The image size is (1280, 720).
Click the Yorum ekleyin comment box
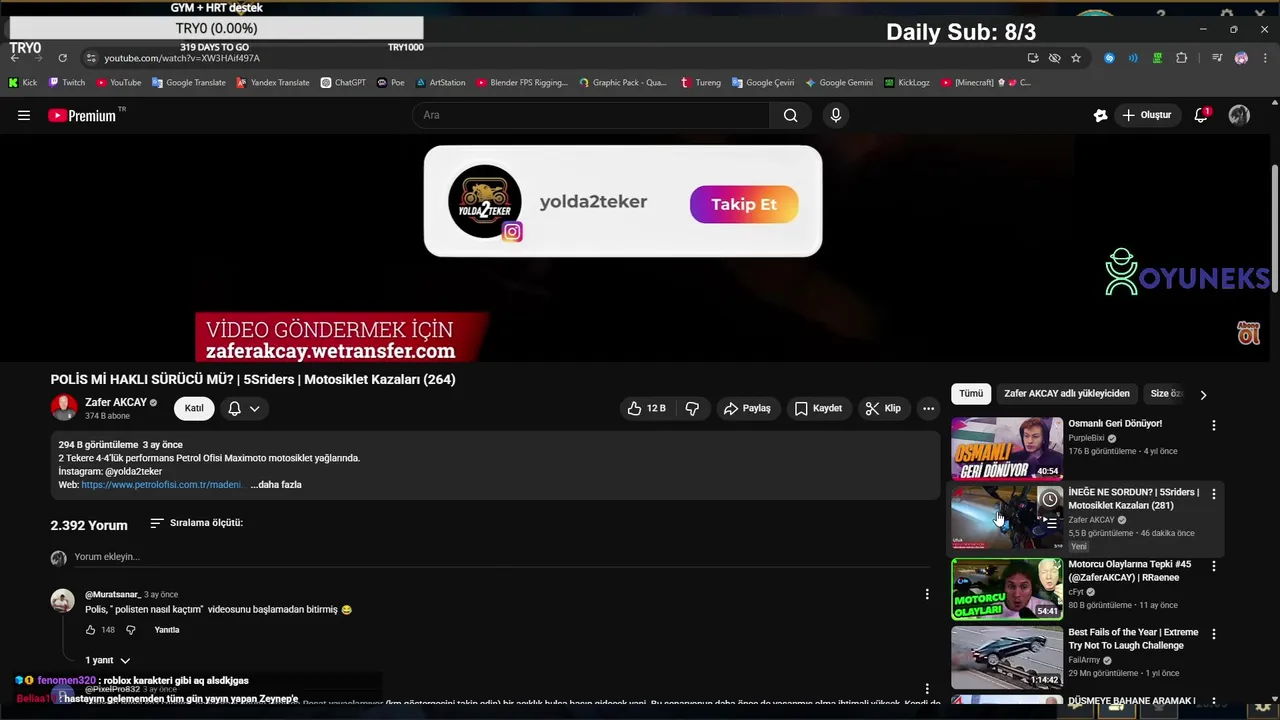click(x=500, y=557)
